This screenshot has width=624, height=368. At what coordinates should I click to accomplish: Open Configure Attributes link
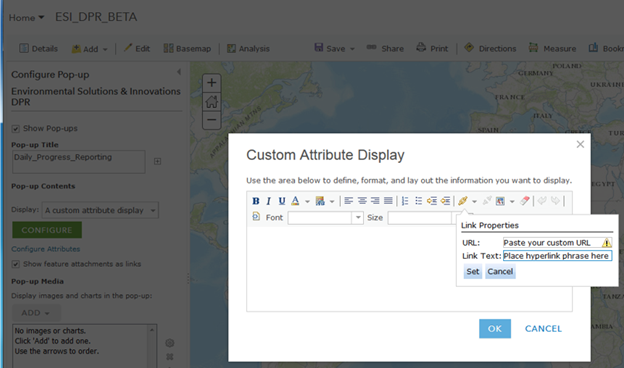pyautogui.click(x=46, y=249)
